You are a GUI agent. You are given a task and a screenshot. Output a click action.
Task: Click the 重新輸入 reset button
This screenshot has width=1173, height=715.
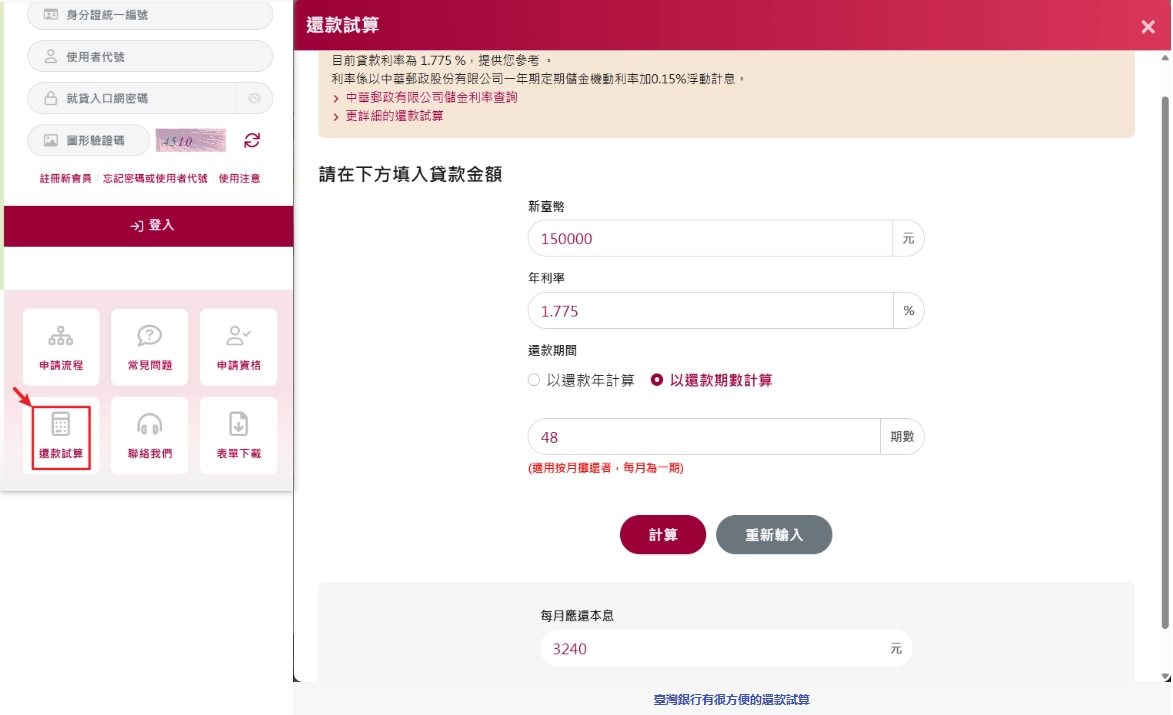pyautogui.click(x=774, y=535)
